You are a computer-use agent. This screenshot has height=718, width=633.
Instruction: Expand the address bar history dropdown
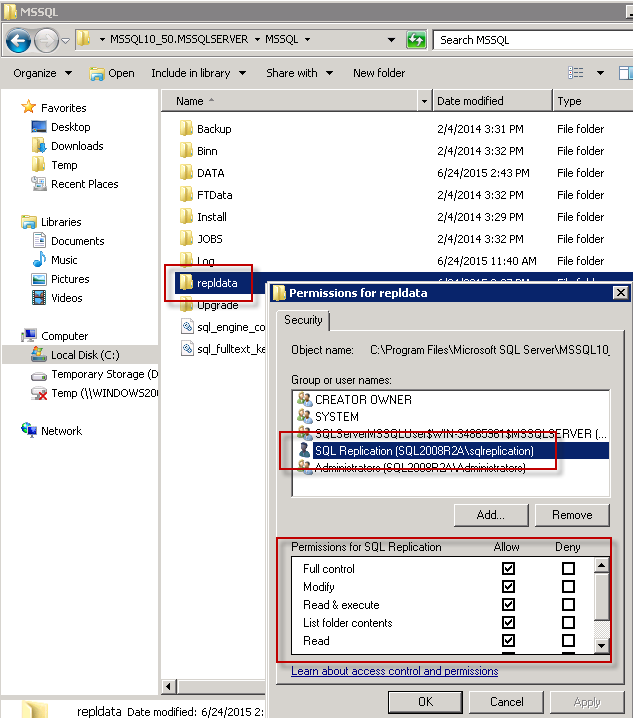[391, 40]
